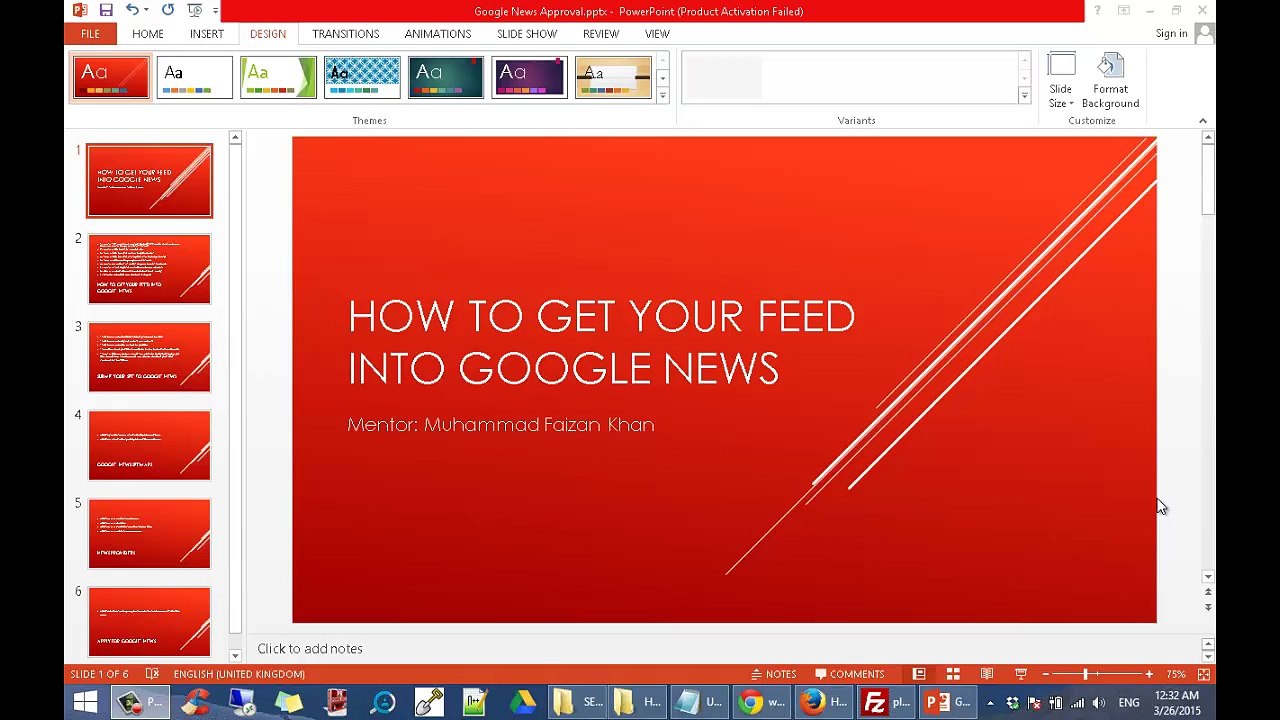Fit slide to current window
The width and height of the screenshot is (1280, 720).
1204,674
